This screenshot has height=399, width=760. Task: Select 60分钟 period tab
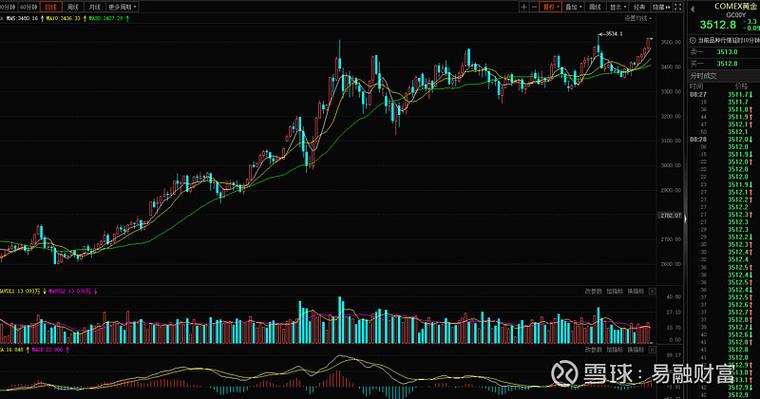(29, 7)
